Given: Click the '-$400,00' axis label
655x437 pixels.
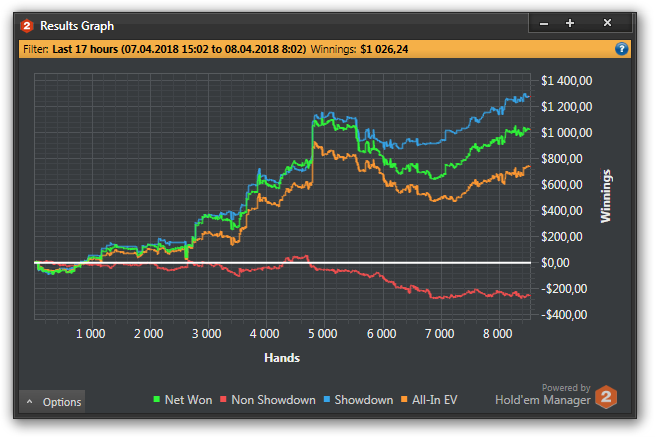Looking at the screenshot, I should (564, 314).
